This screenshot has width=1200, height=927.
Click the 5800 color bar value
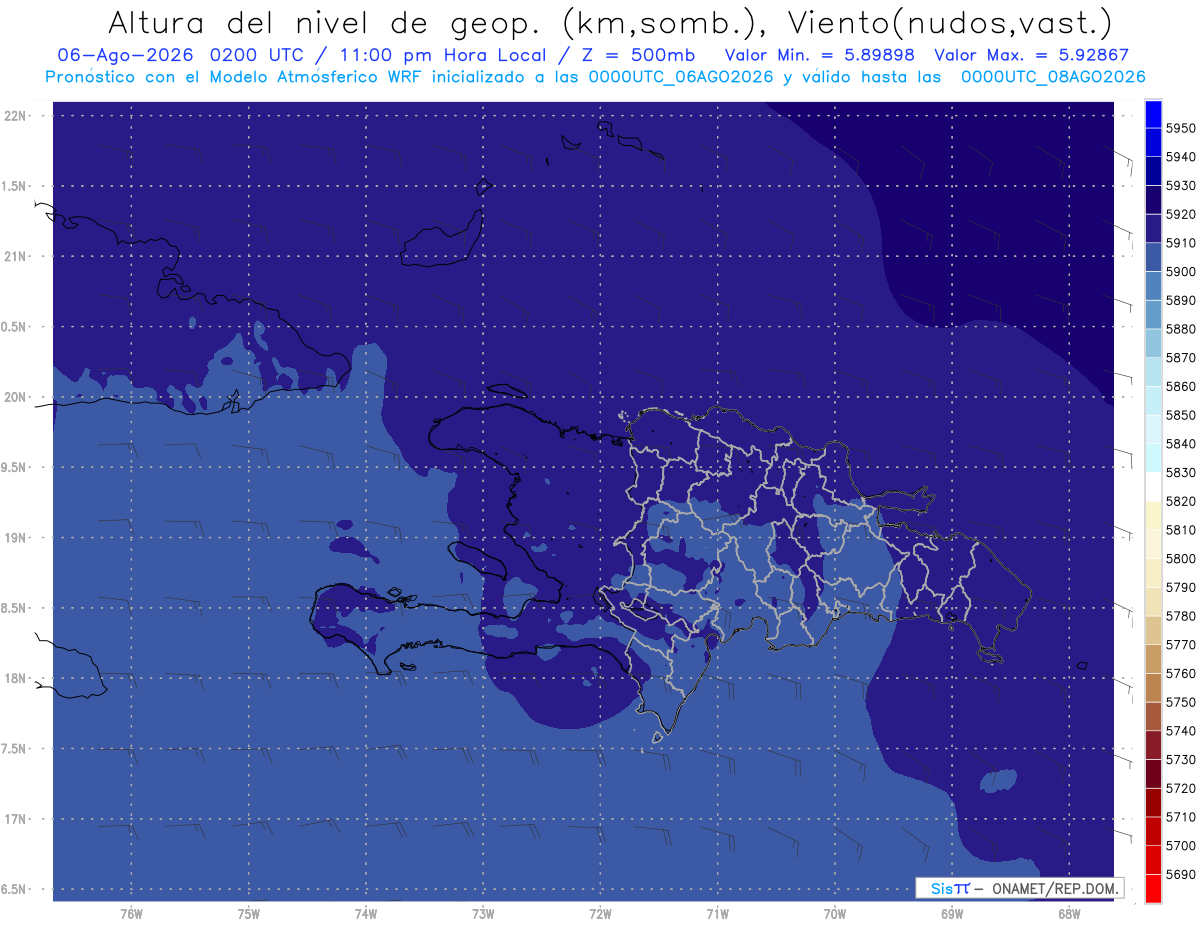(x=1180, y=558)
